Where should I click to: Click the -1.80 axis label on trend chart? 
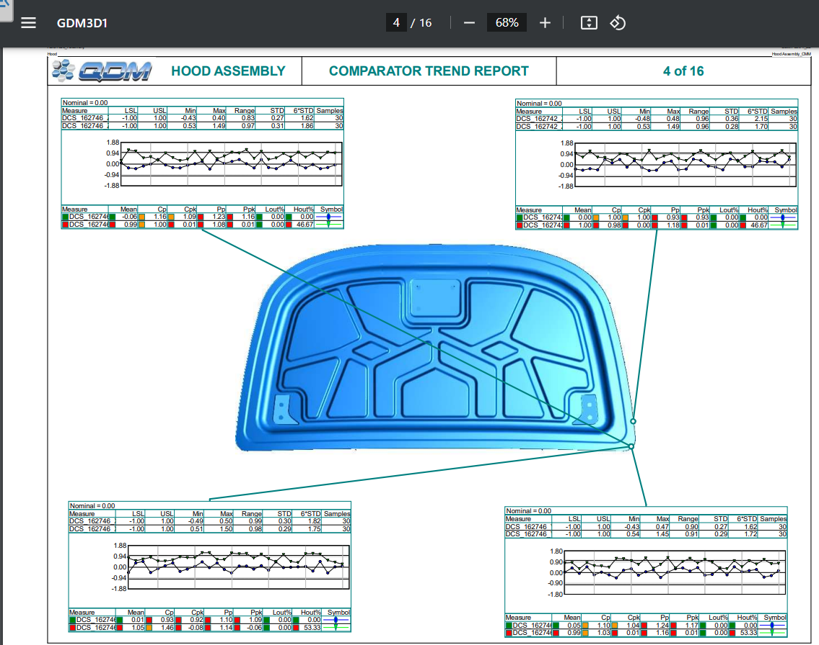point(555,594)
